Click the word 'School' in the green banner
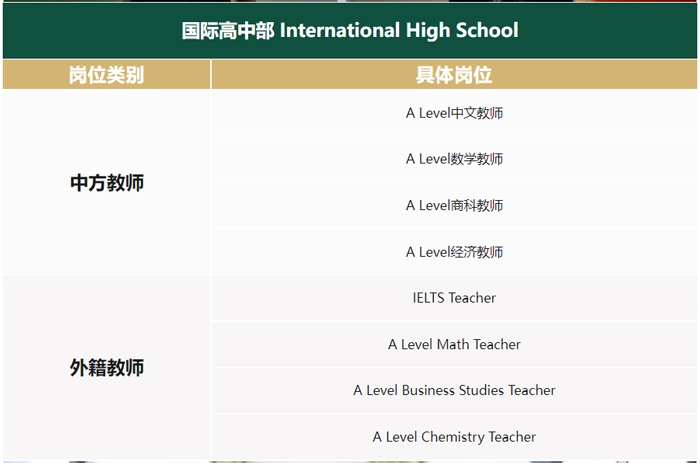Screen dimensions: 700x463 (x=487, y=30)
